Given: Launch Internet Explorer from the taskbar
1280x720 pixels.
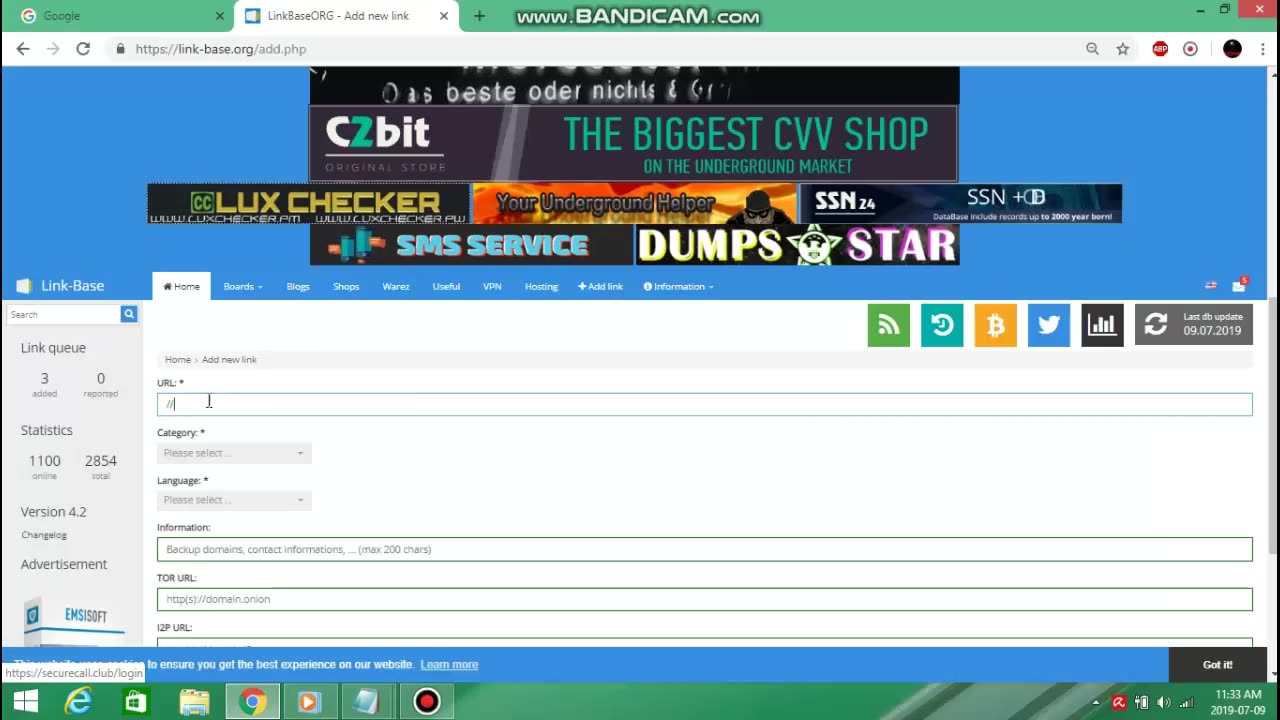Looking at the screenshot, I should (x=77, y=701).
